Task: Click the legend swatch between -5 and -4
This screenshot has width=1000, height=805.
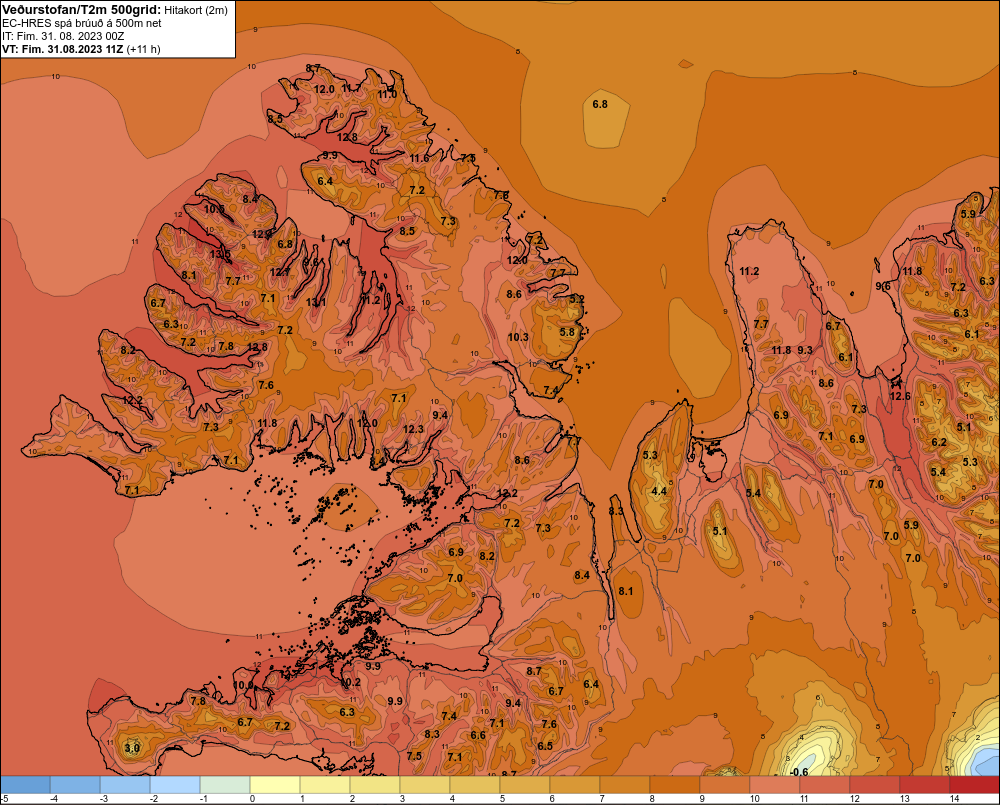Action: (25, 785)
